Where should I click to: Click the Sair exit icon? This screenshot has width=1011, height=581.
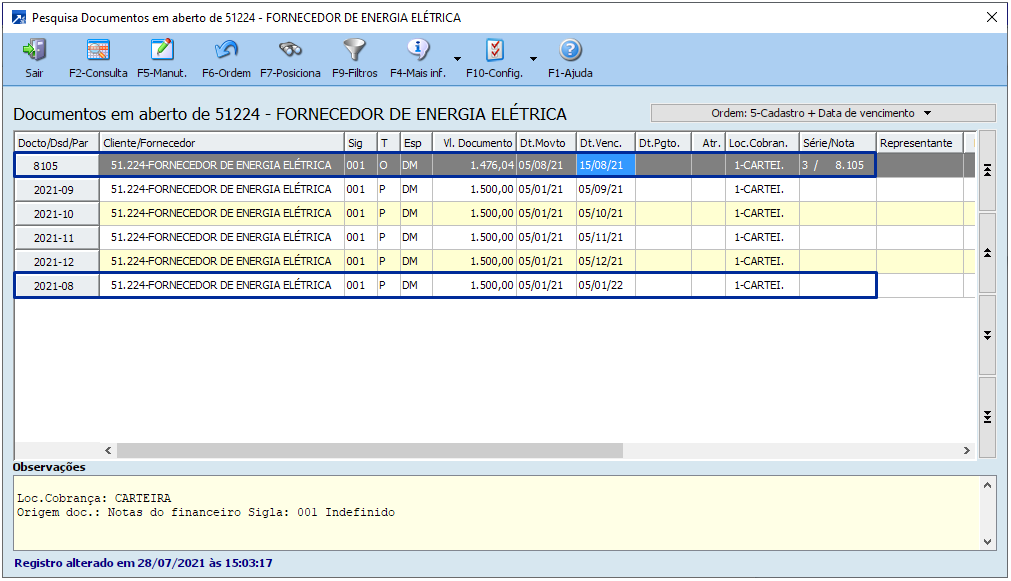(x=34, y=50)
